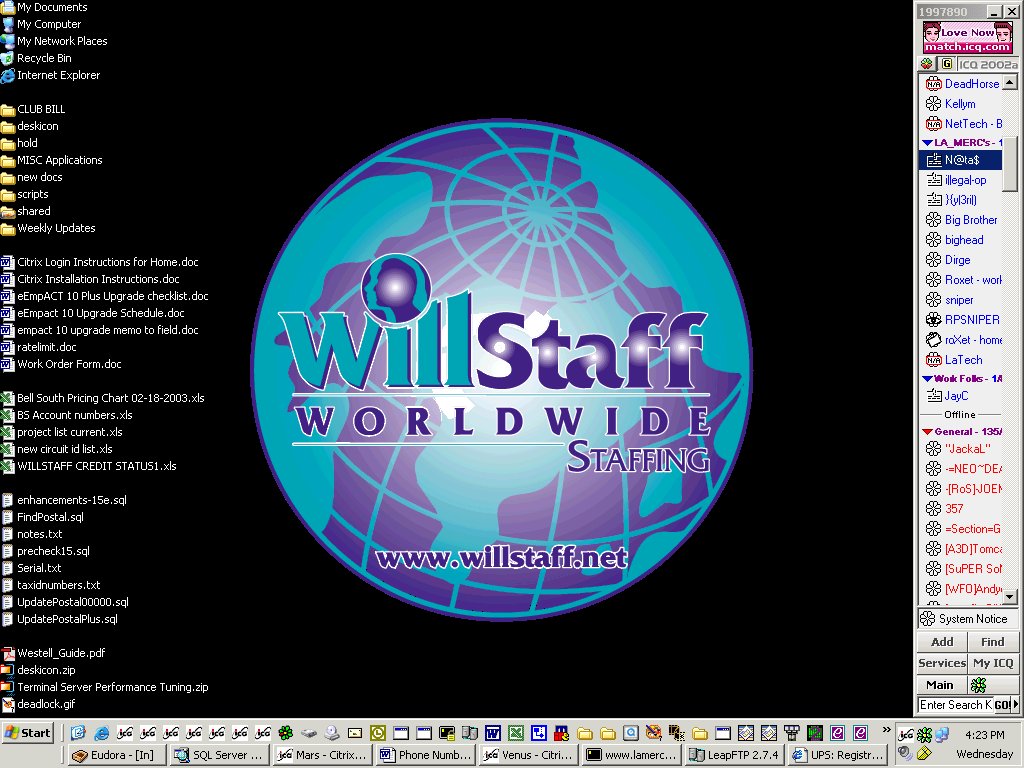Collapse the LA_MERC's contact group

(x=927, y=143)
